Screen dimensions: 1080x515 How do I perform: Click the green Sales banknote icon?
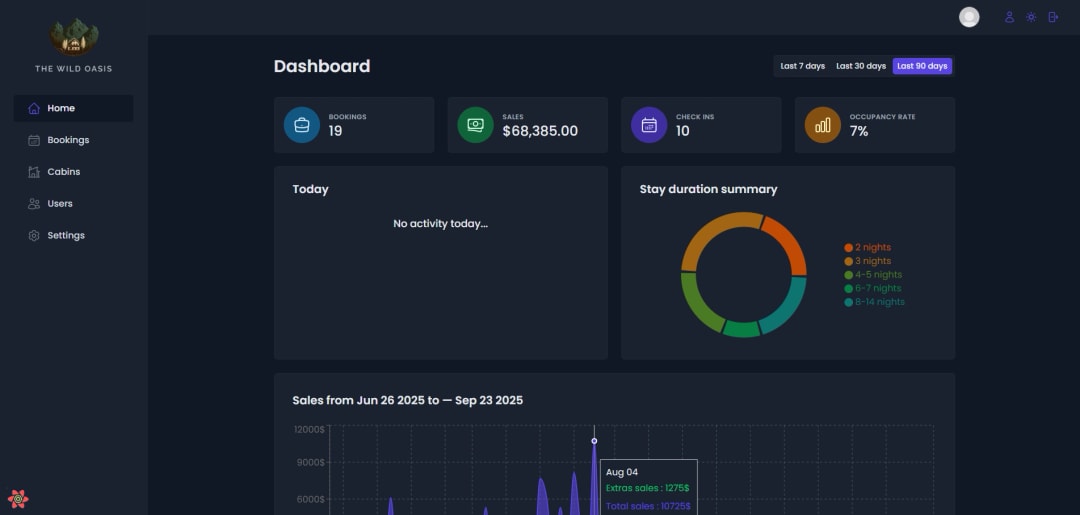[x=475, y=125]
